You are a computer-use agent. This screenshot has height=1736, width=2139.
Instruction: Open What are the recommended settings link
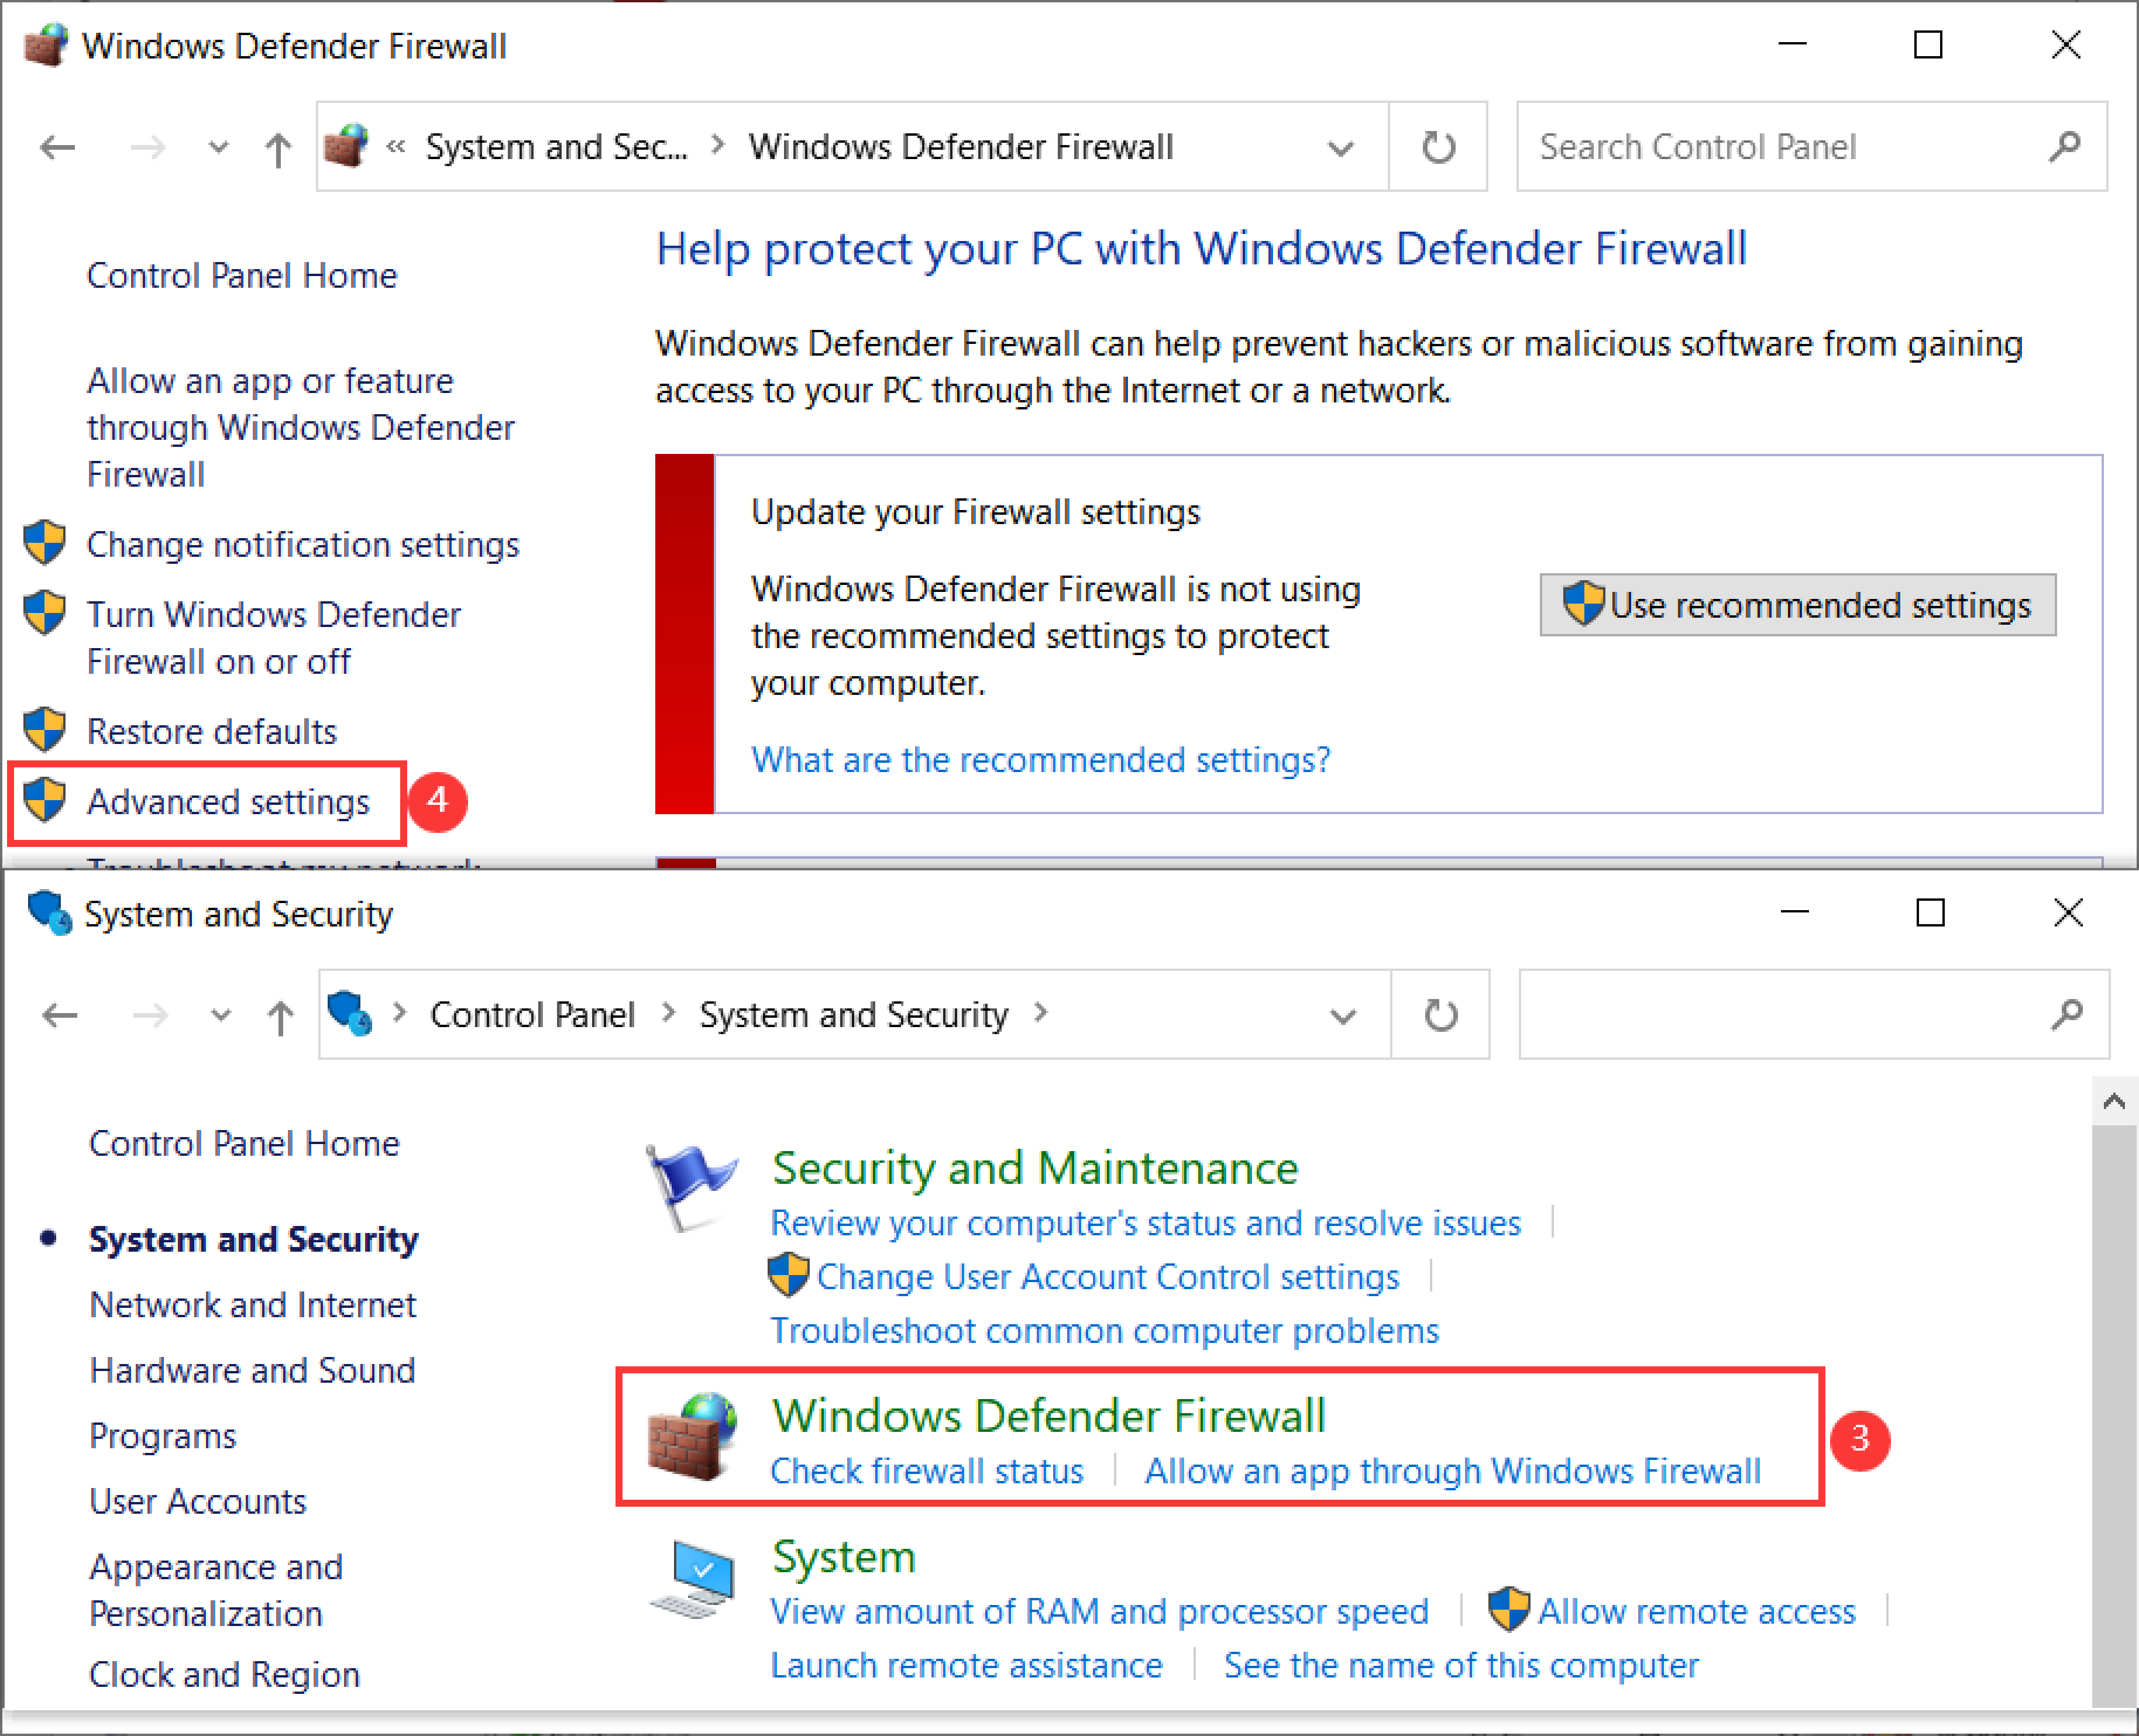1041,759
